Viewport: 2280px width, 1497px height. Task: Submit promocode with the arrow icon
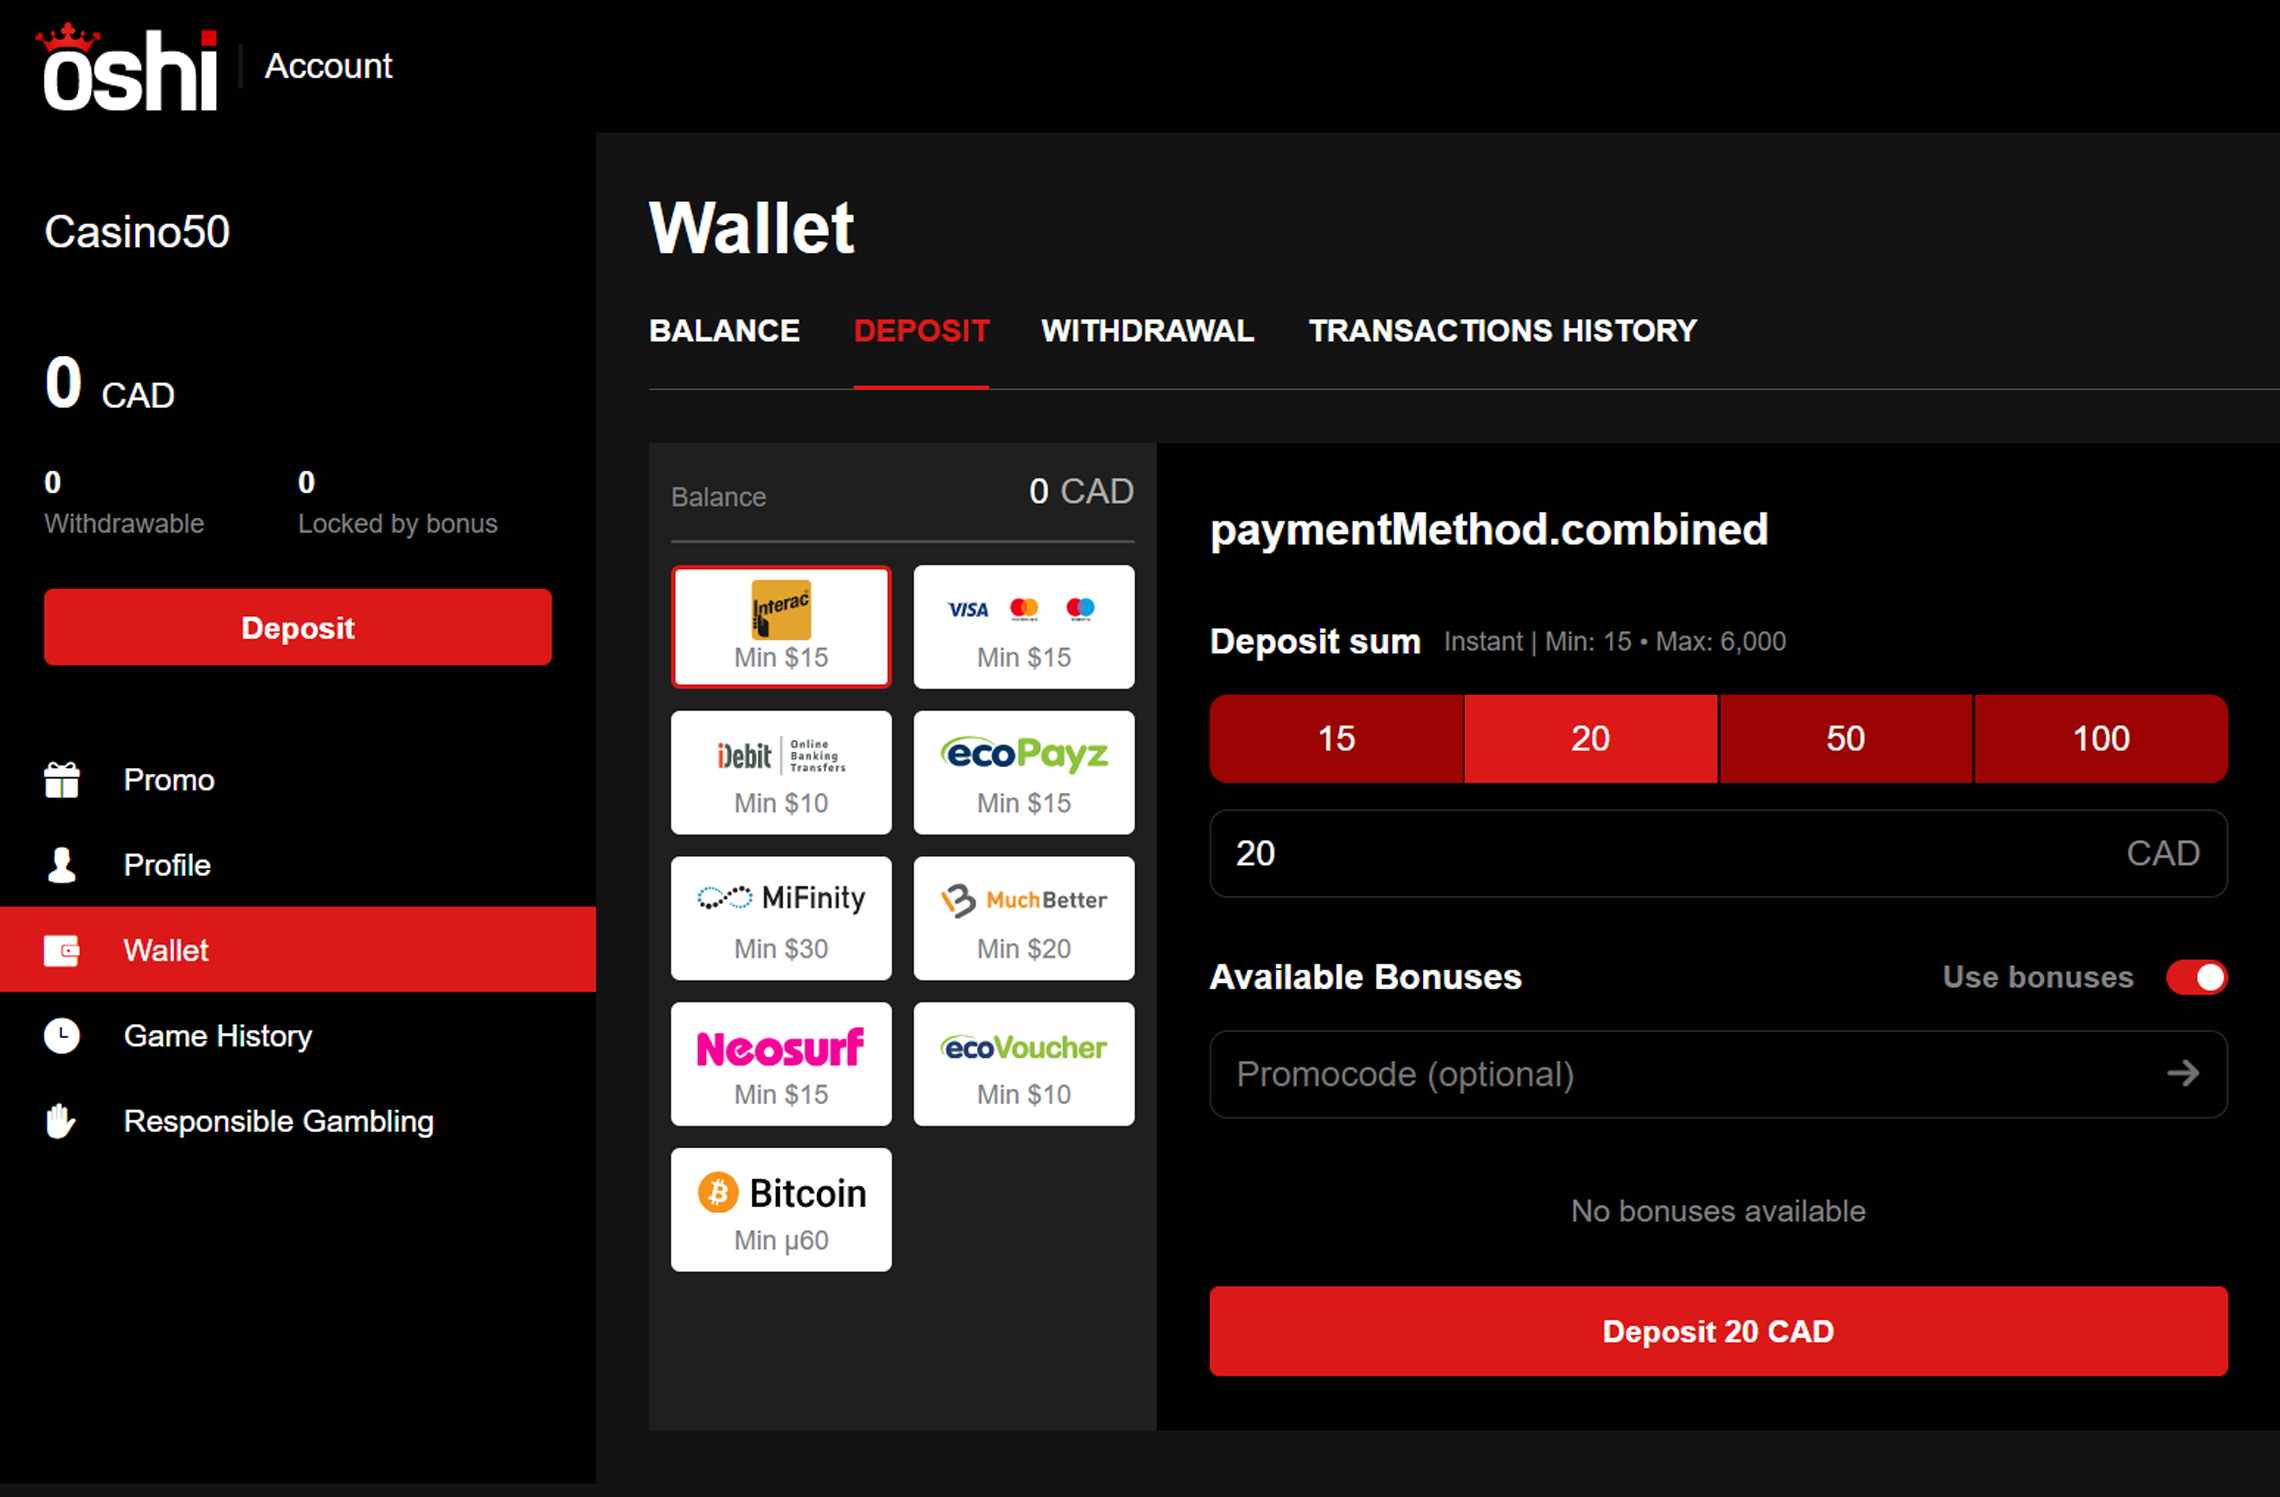click(x=2183, y=1074)
